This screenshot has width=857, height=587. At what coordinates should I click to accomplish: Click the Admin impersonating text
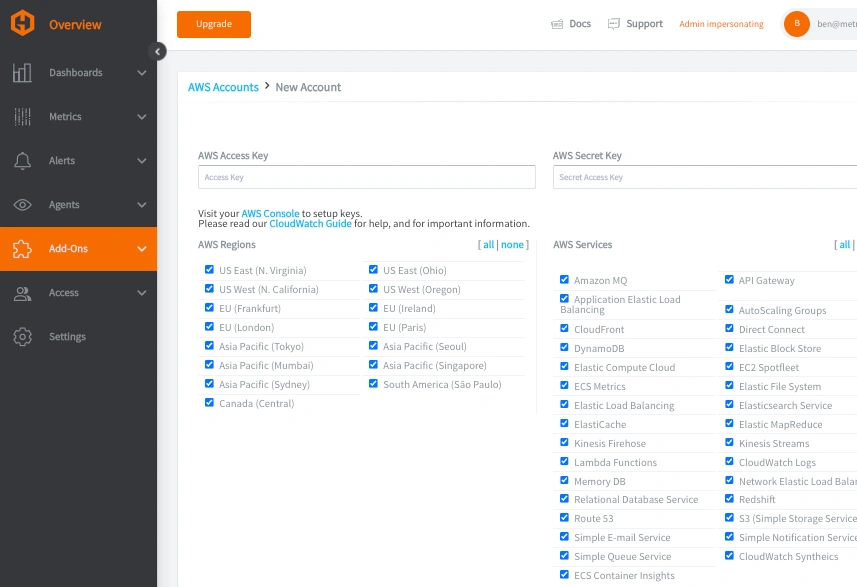721,24
